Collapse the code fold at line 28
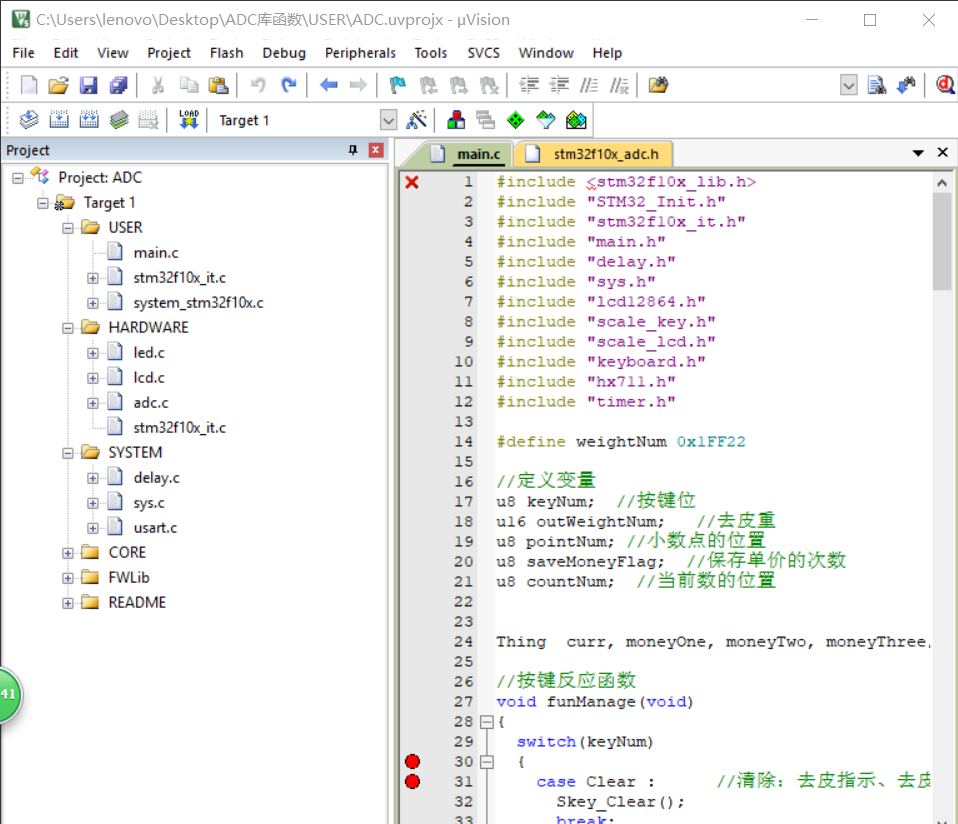958x824 pixels. [486, 722]
